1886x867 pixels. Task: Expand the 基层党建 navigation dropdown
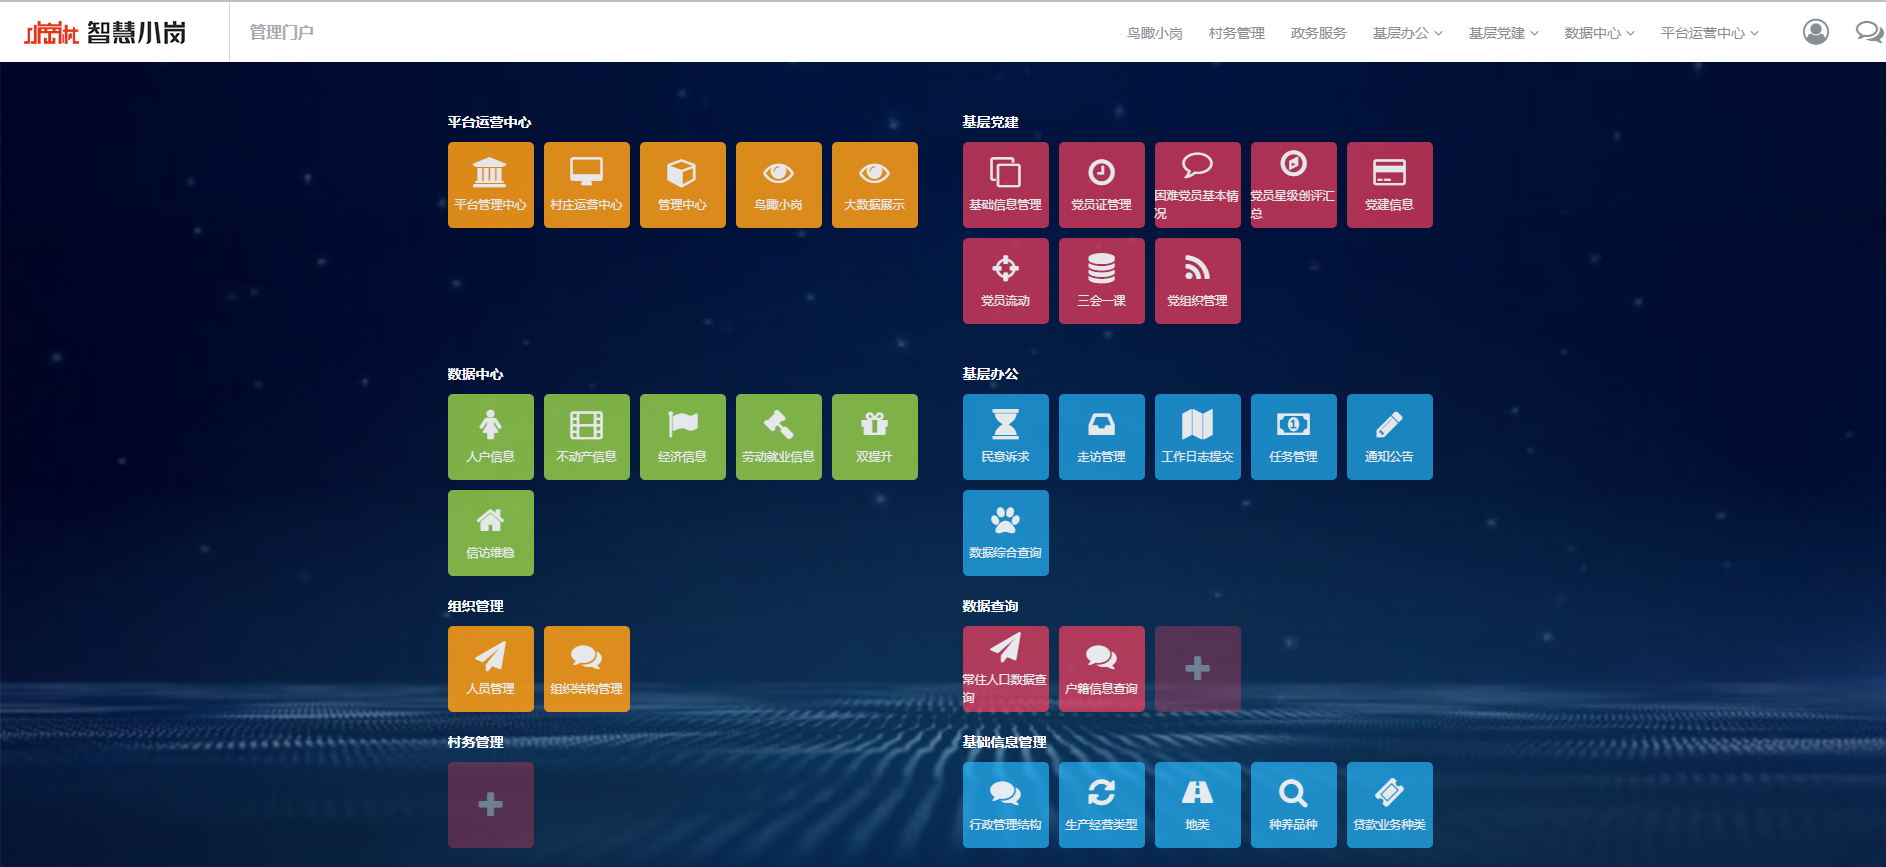click(x=1503, y=33)
